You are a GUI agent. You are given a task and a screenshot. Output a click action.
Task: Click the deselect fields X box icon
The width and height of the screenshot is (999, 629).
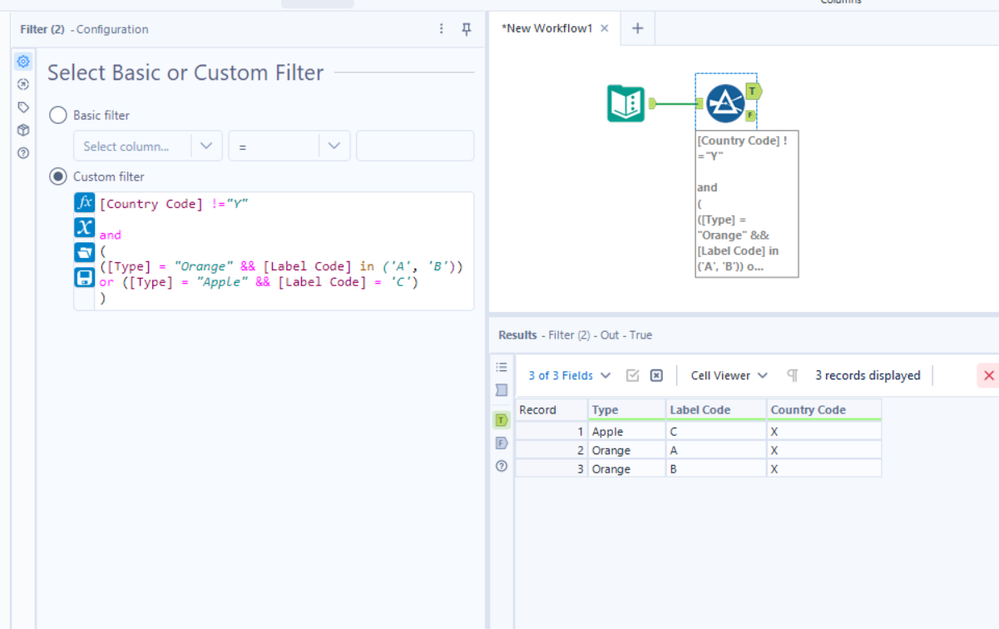656,375
